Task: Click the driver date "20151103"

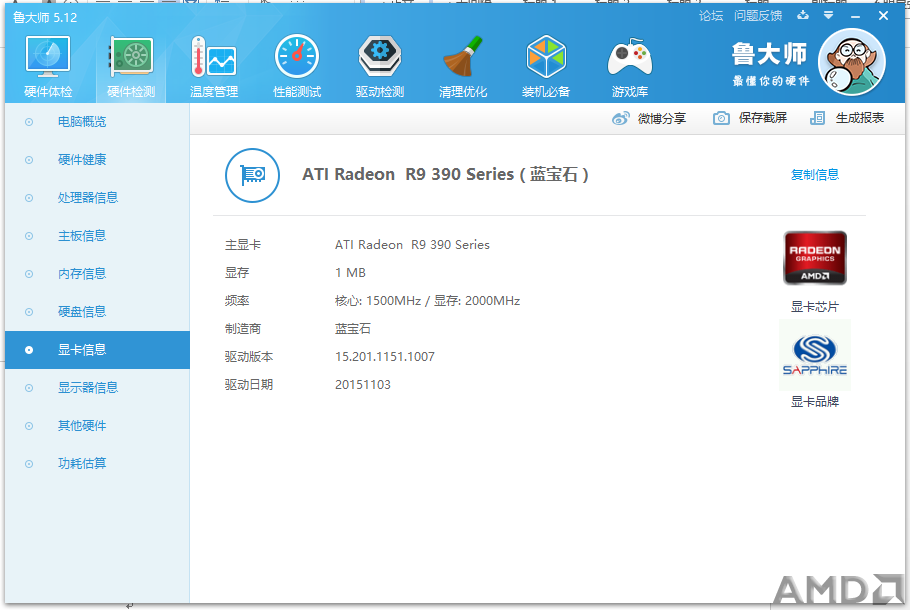Action: tap(363, 385)
